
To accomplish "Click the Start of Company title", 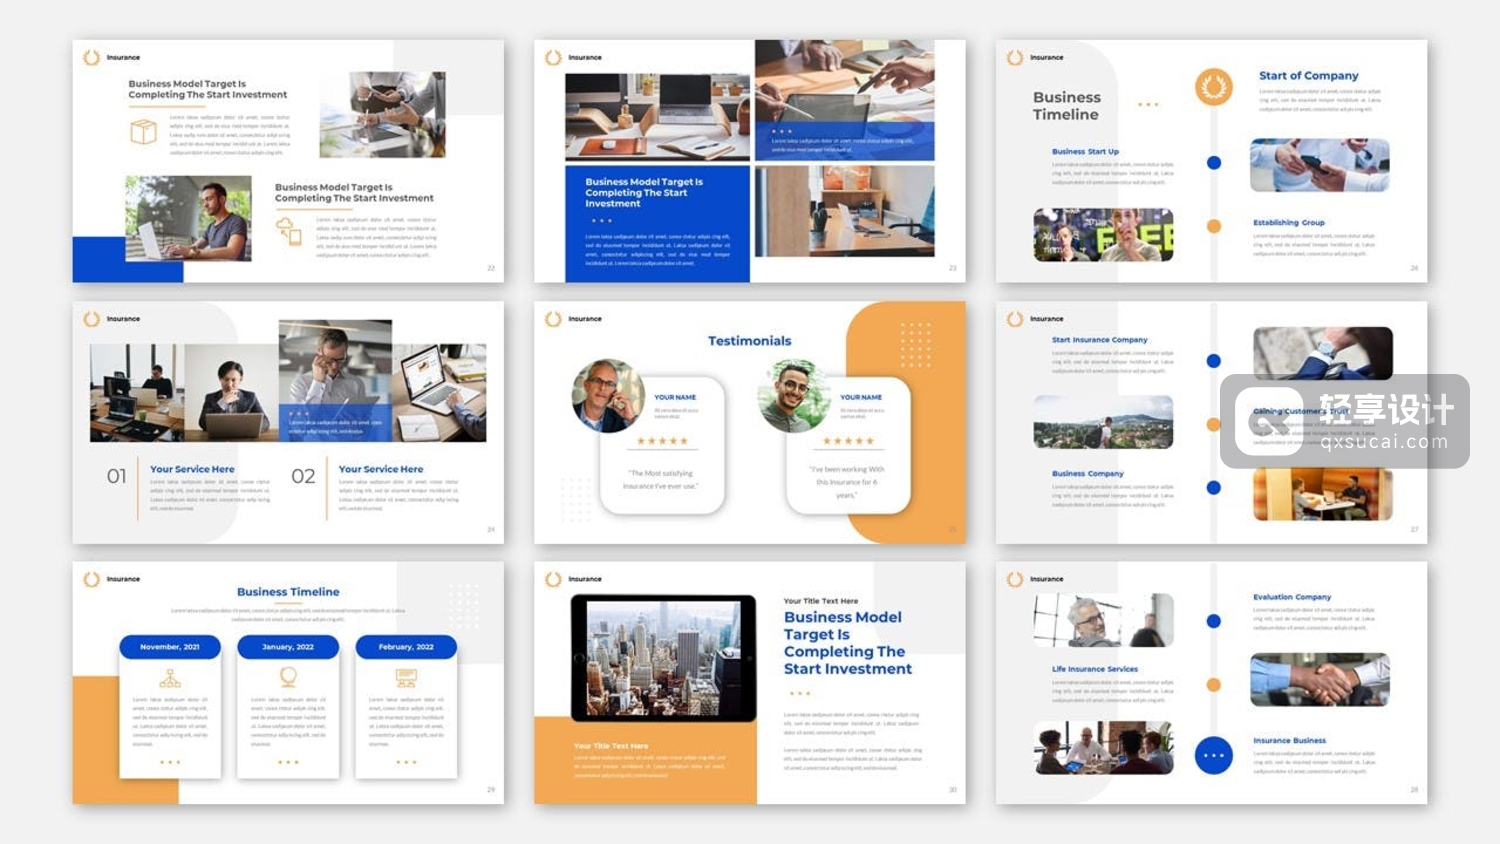I will tap(1309, 76).
